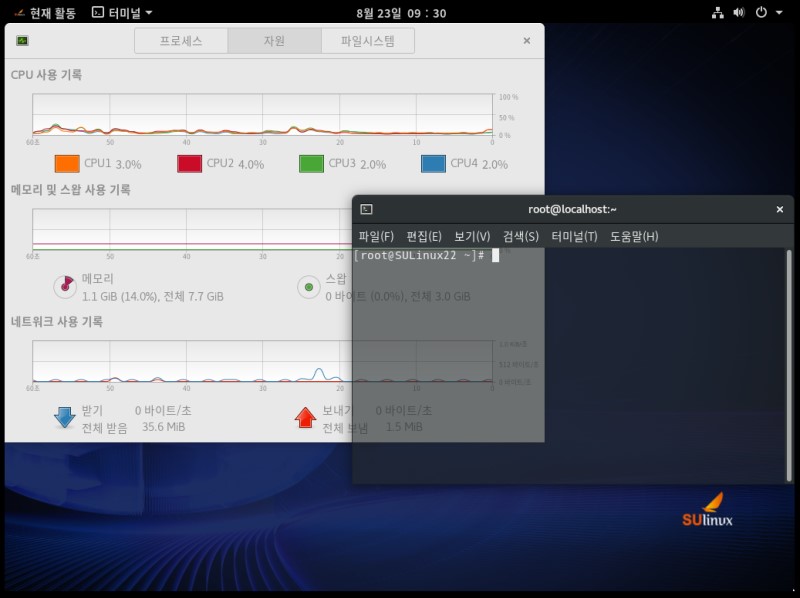
Task: Open the 편집(E) menu in terminal
Action: click(x=424, y=237)
